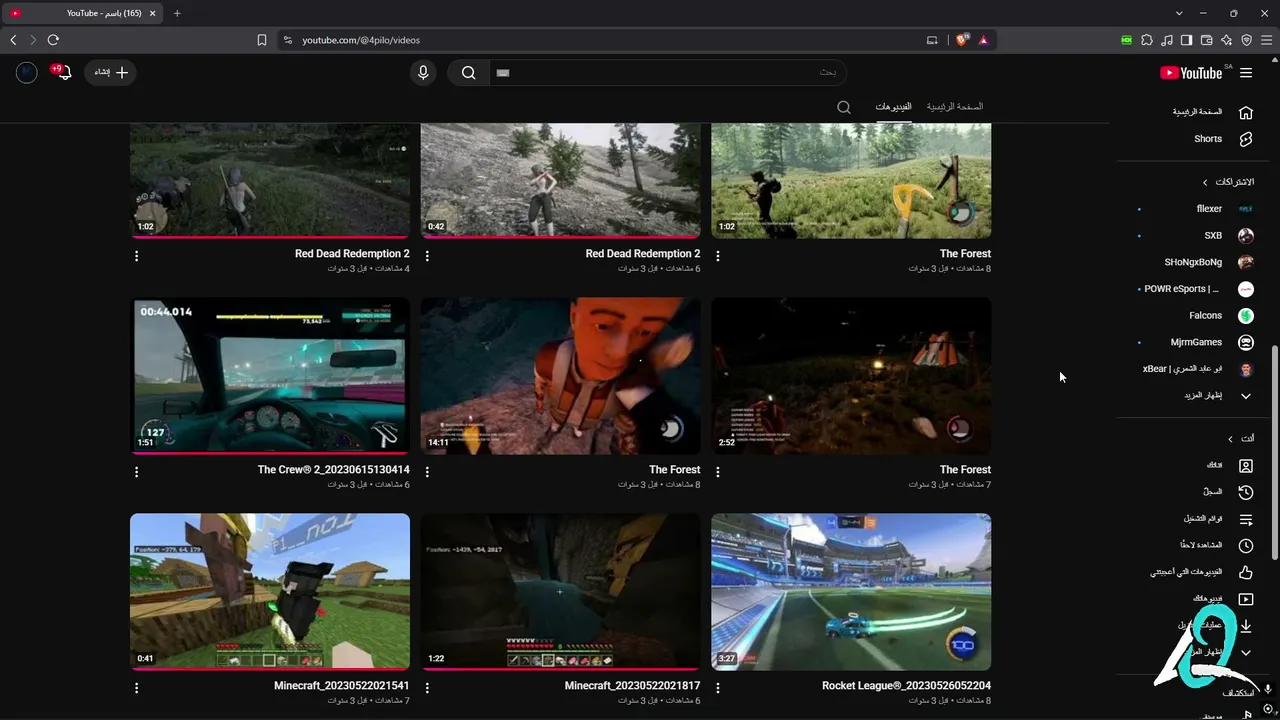The image size is (1280, 720).
Task: Click the sidebar vertical scrollbar
Action: coord(1274,452)
